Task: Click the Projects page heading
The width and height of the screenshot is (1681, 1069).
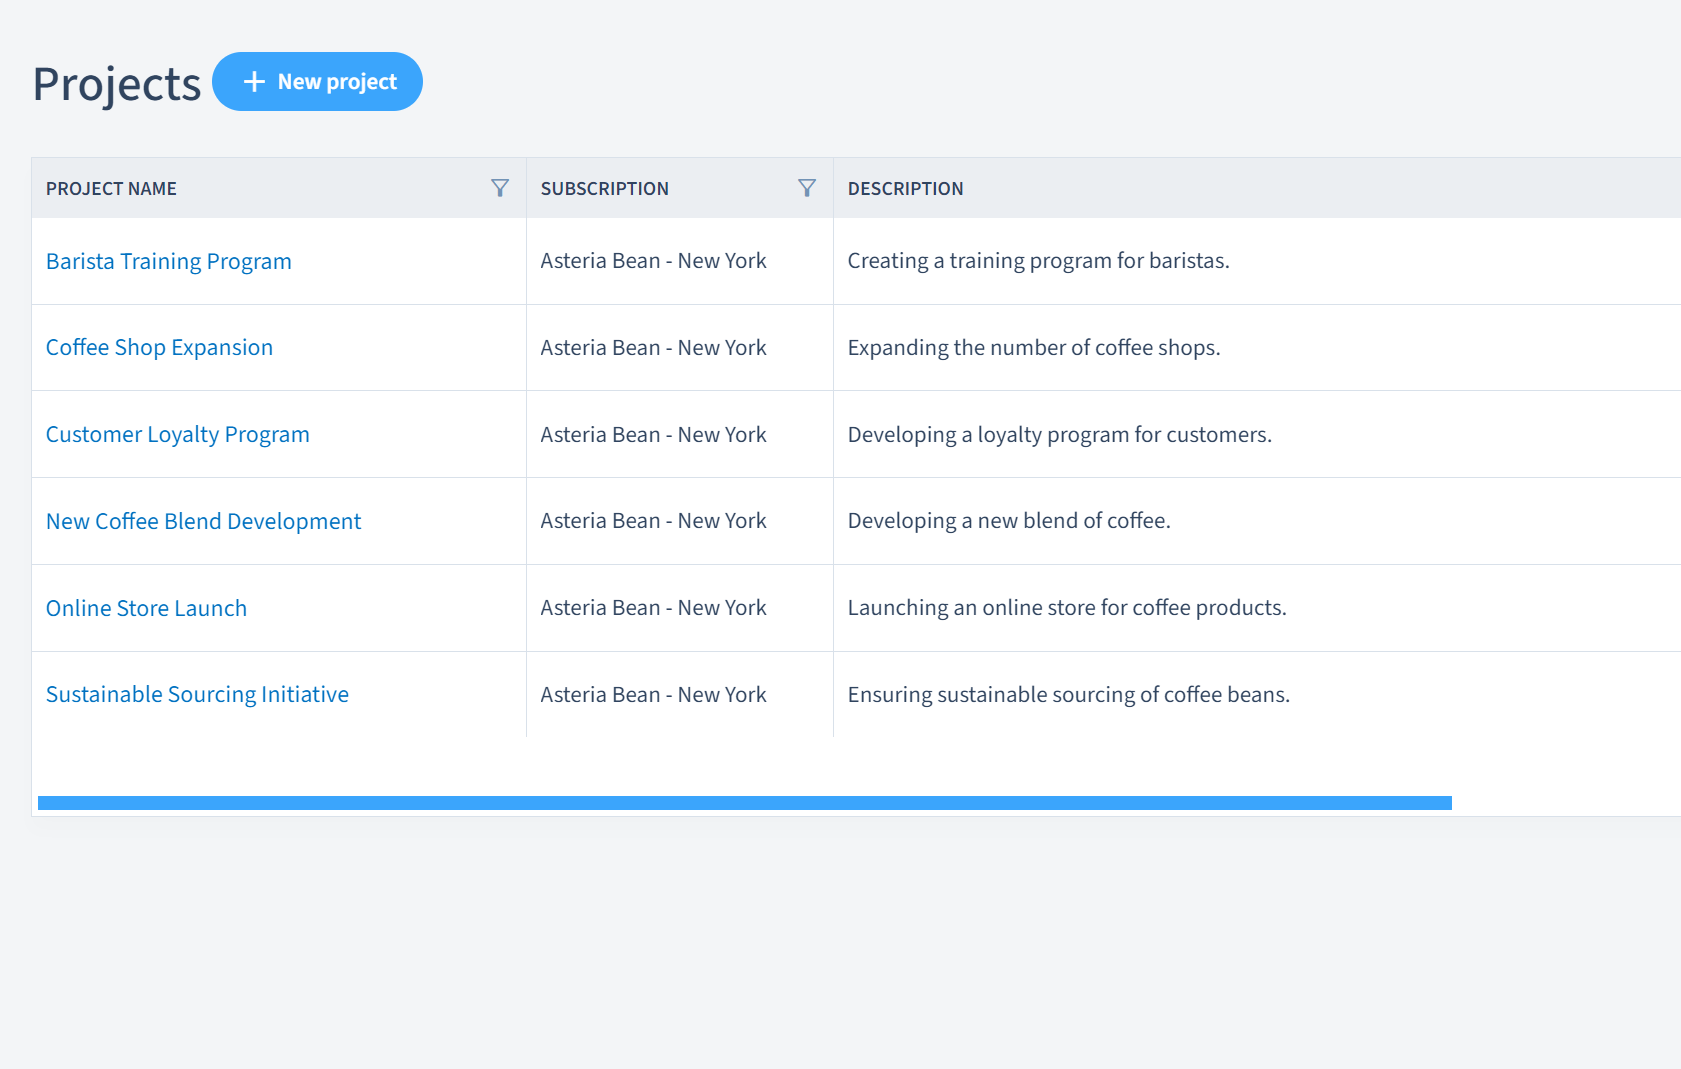Action: tap(117, 84)
